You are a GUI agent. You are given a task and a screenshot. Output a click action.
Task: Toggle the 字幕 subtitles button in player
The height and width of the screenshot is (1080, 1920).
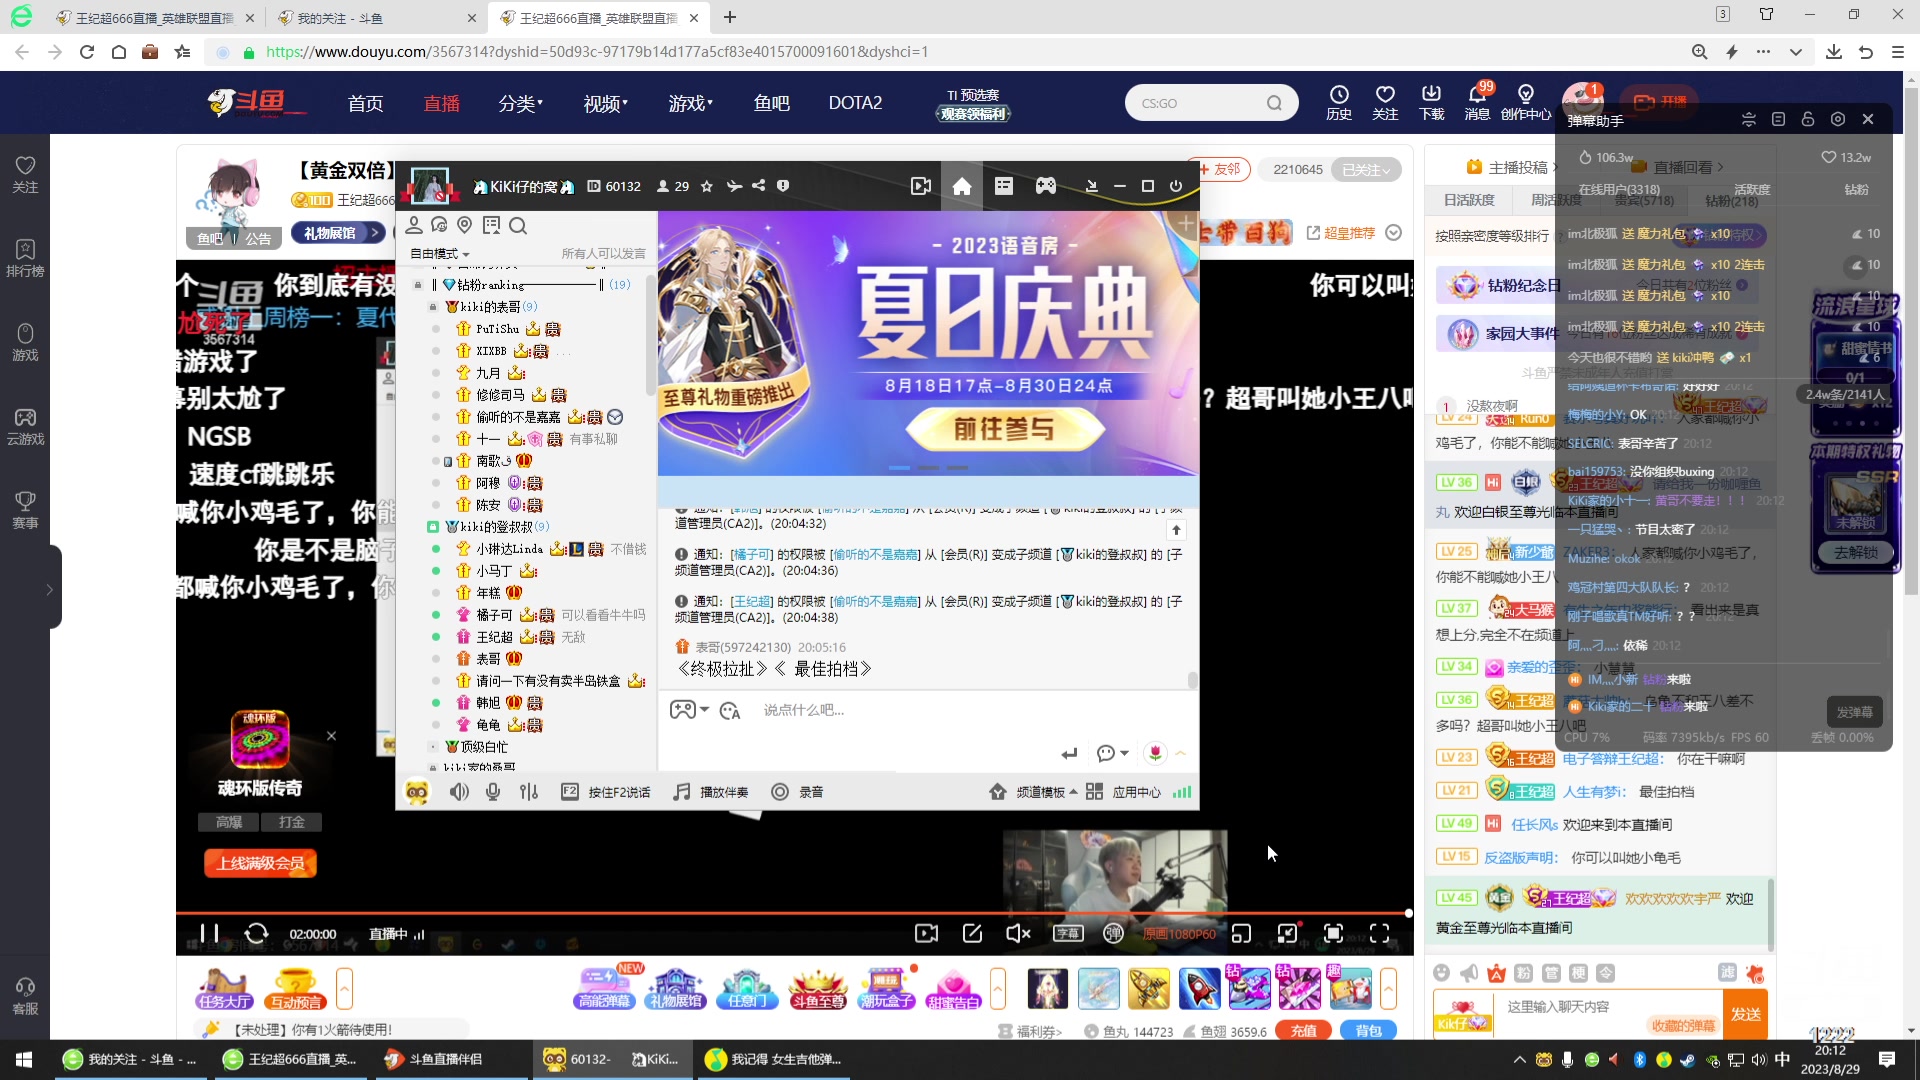(1068, 933)
